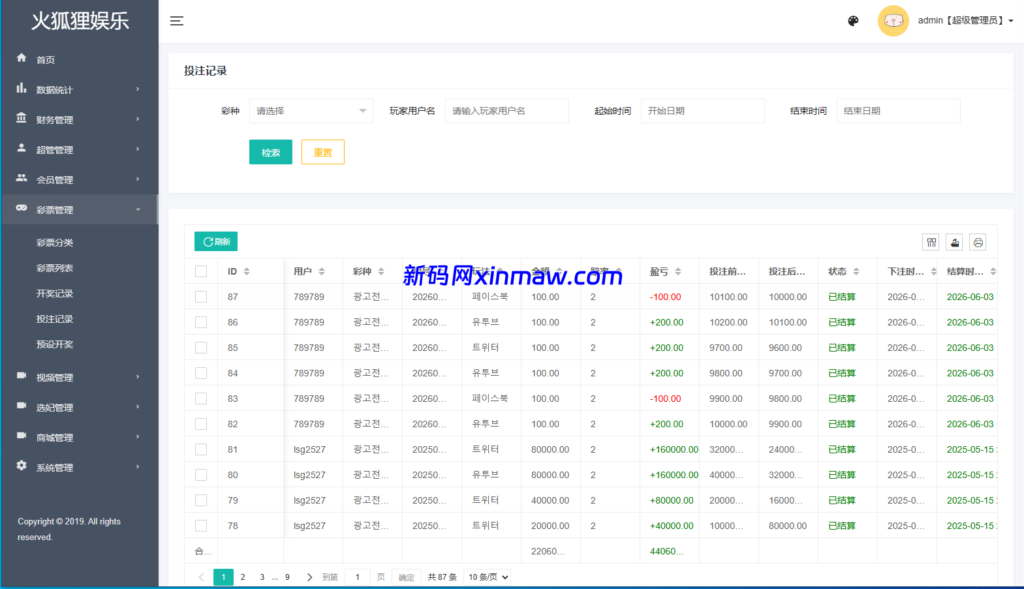Collapse the 彩票管理 sidebar menu
The width and height of the screenshot is (1024, 589).
coord(80,210)
